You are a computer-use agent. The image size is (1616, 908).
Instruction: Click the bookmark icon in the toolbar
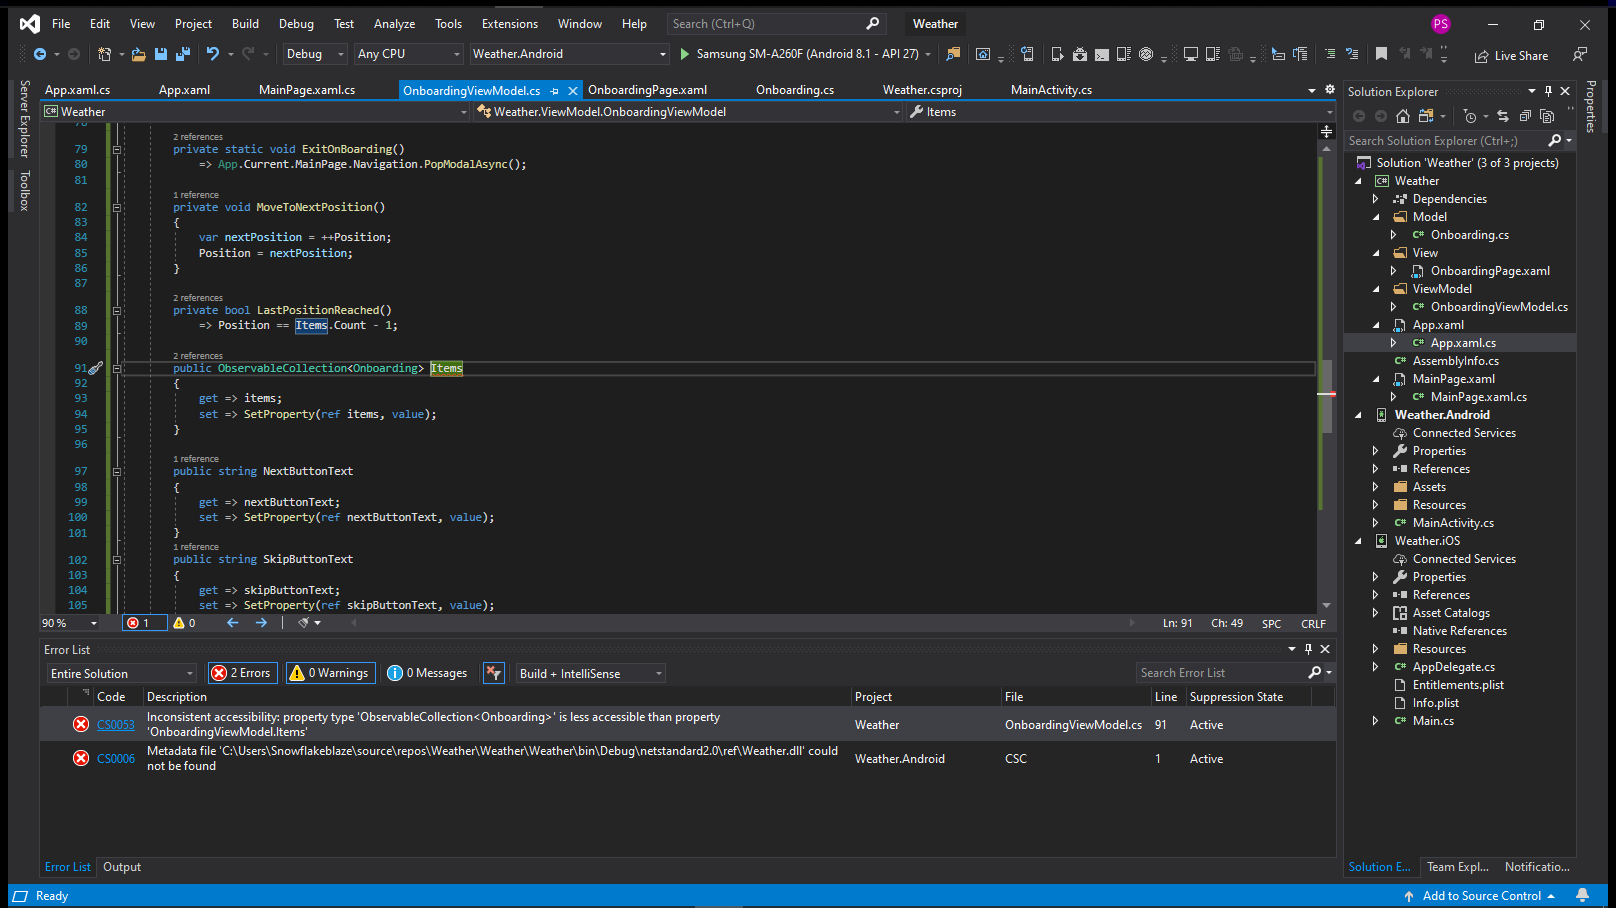[x=1381, y=54]
